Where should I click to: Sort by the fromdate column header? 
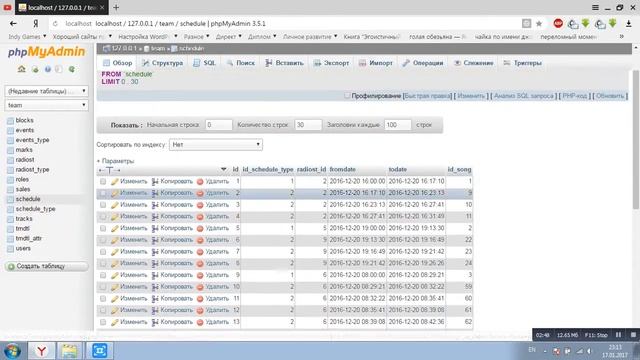click(342, 169)
